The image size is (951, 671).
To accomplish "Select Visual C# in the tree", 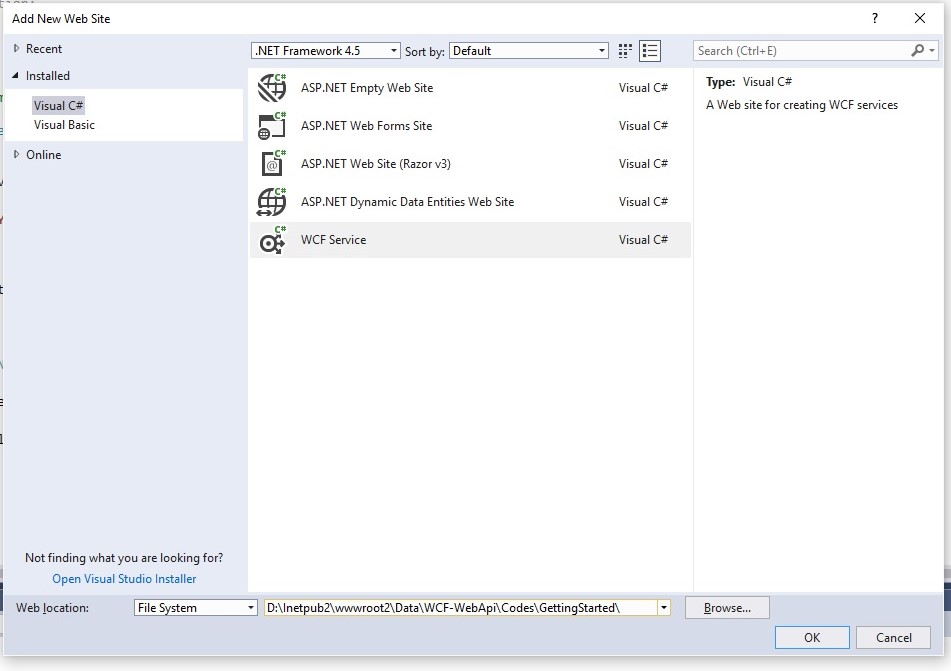I will (58, 106).
